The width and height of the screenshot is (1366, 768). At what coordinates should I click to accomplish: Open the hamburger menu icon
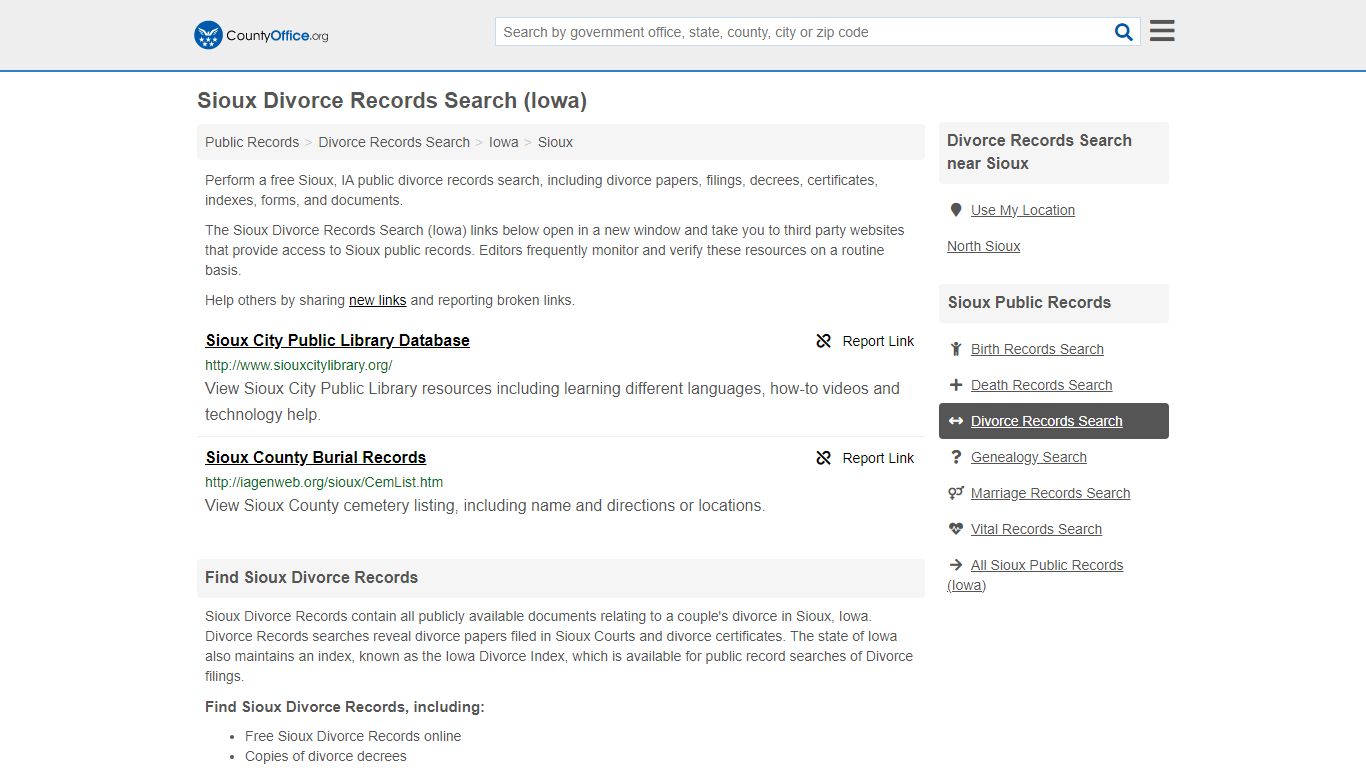(1162, 31)
